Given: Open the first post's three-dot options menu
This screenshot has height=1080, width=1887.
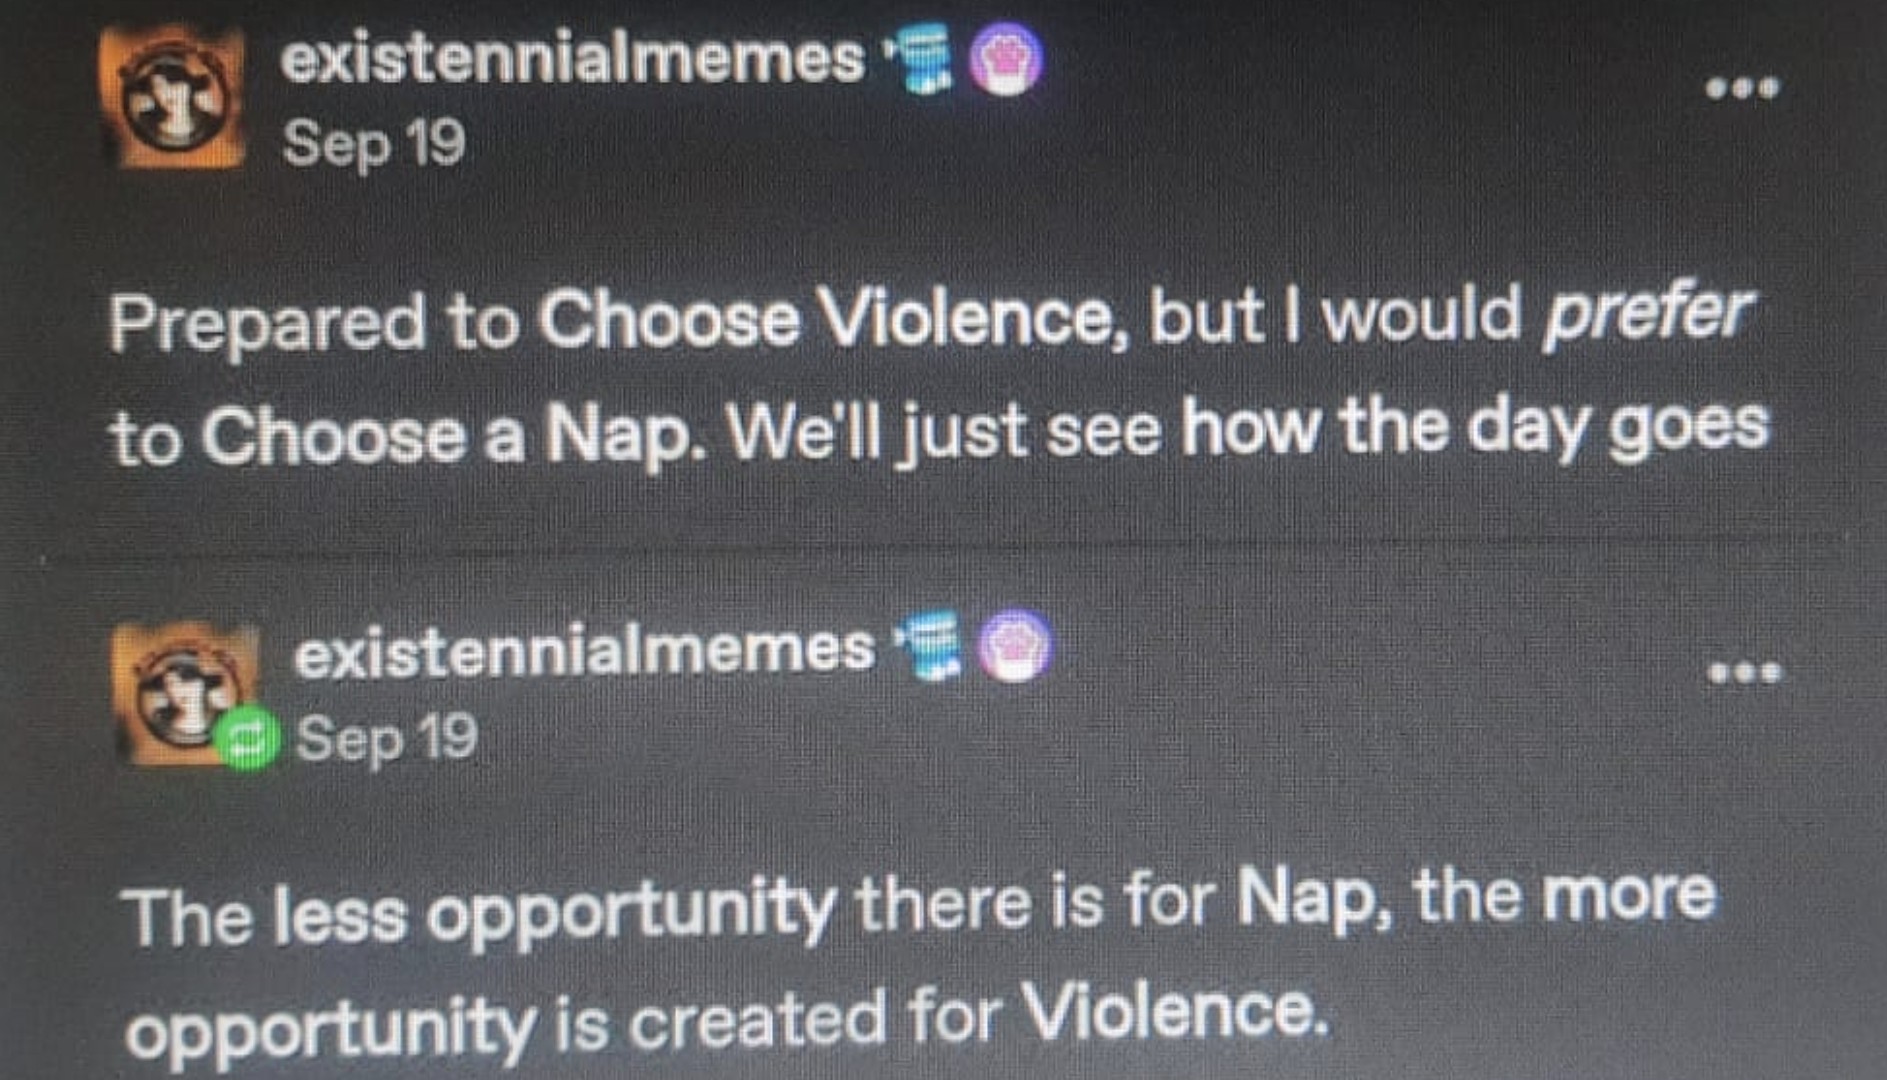Looking at the screenshot, I should (1742, 88).
